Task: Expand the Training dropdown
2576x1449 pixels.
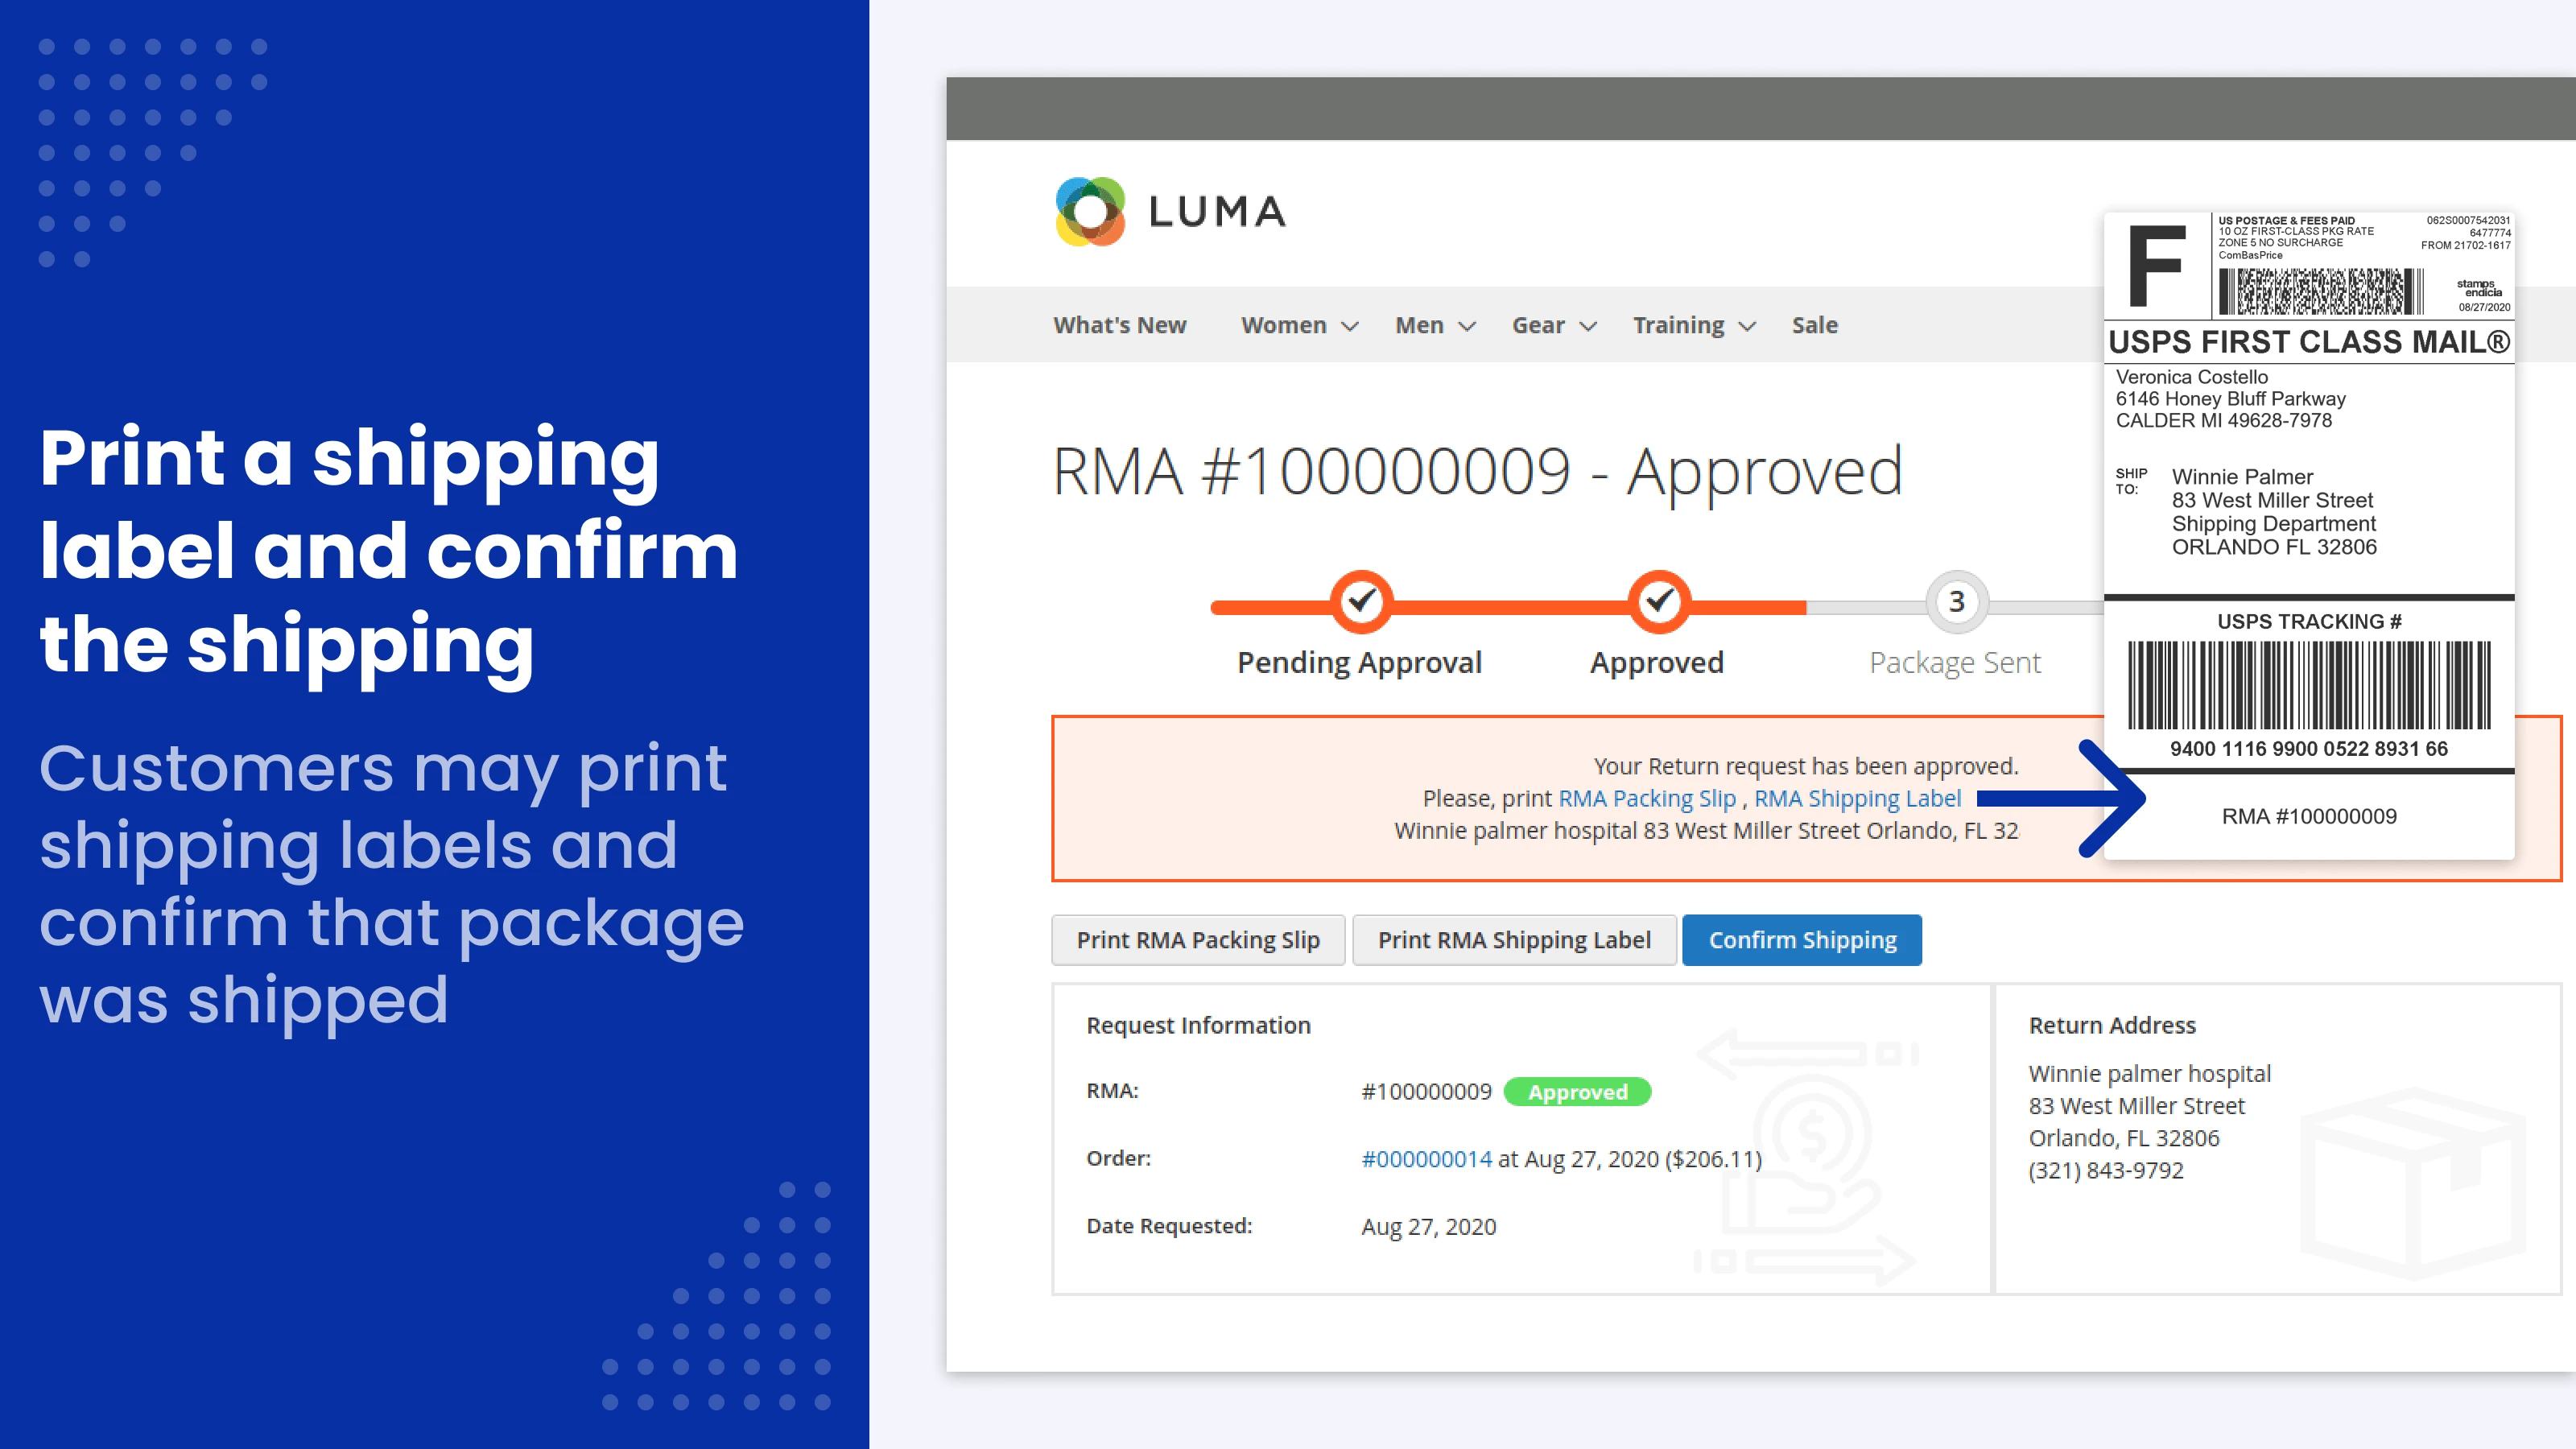Action: (x=1677, y=325)
